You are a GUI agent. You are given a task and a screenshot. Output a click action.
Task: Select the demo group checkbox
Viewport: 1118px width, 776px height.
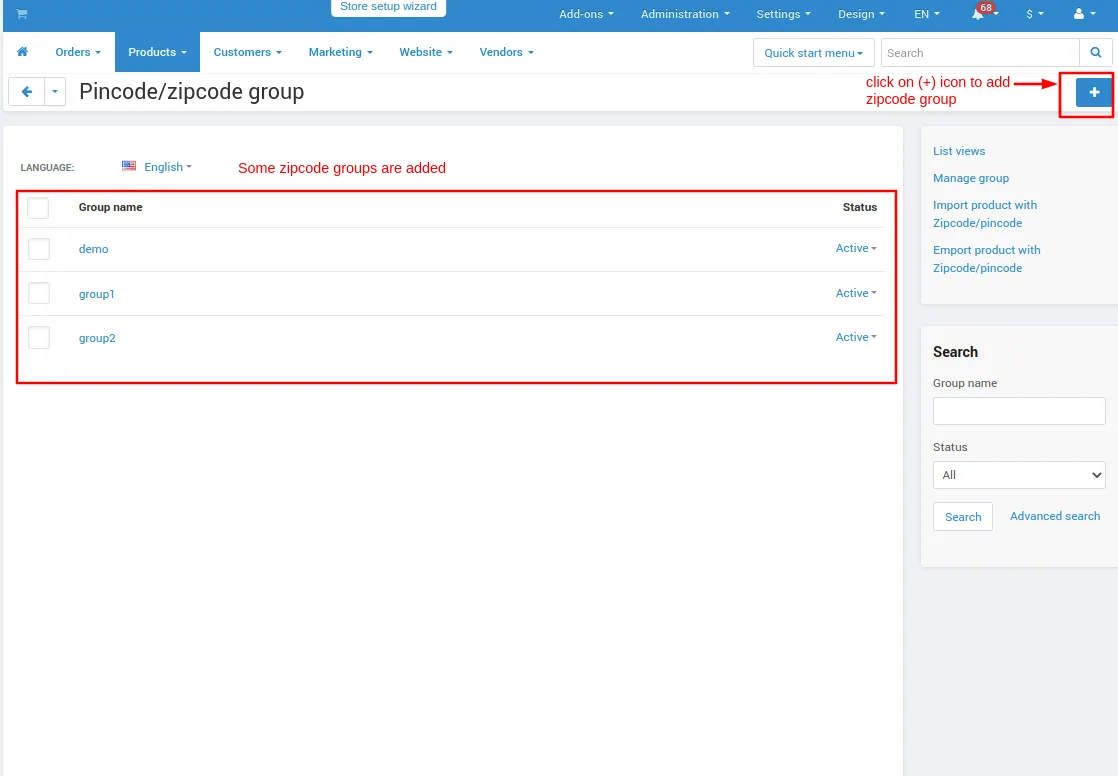tap(39, 249)
